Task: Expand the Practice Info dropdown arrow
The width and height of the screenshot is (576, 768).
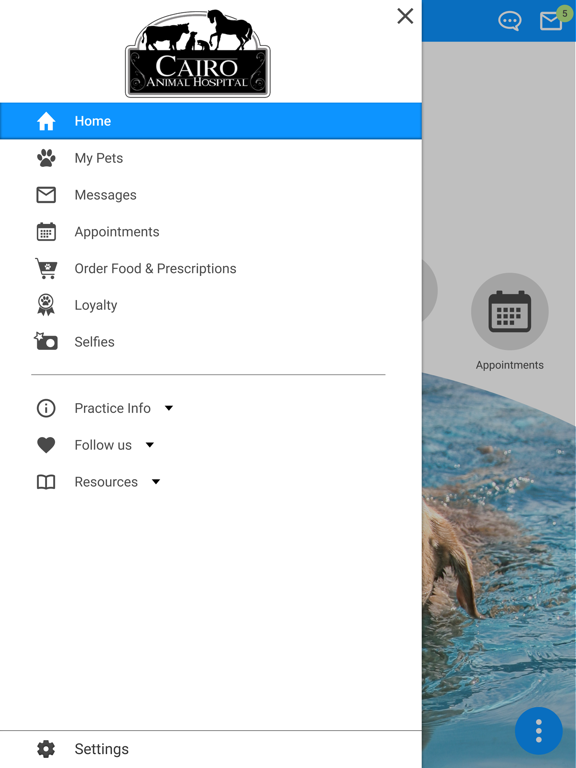Action: (169, 408)
